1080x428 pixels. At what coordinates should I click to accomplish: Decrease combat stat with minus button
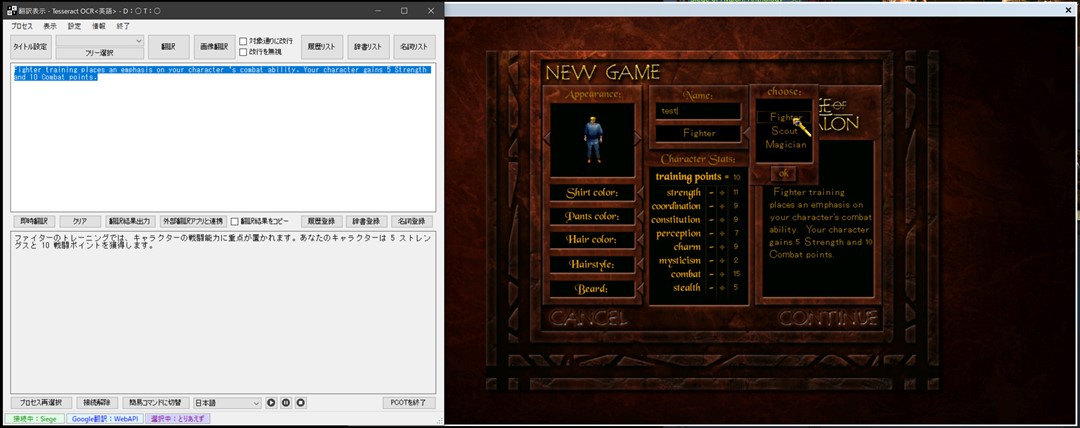click(711, 273)
